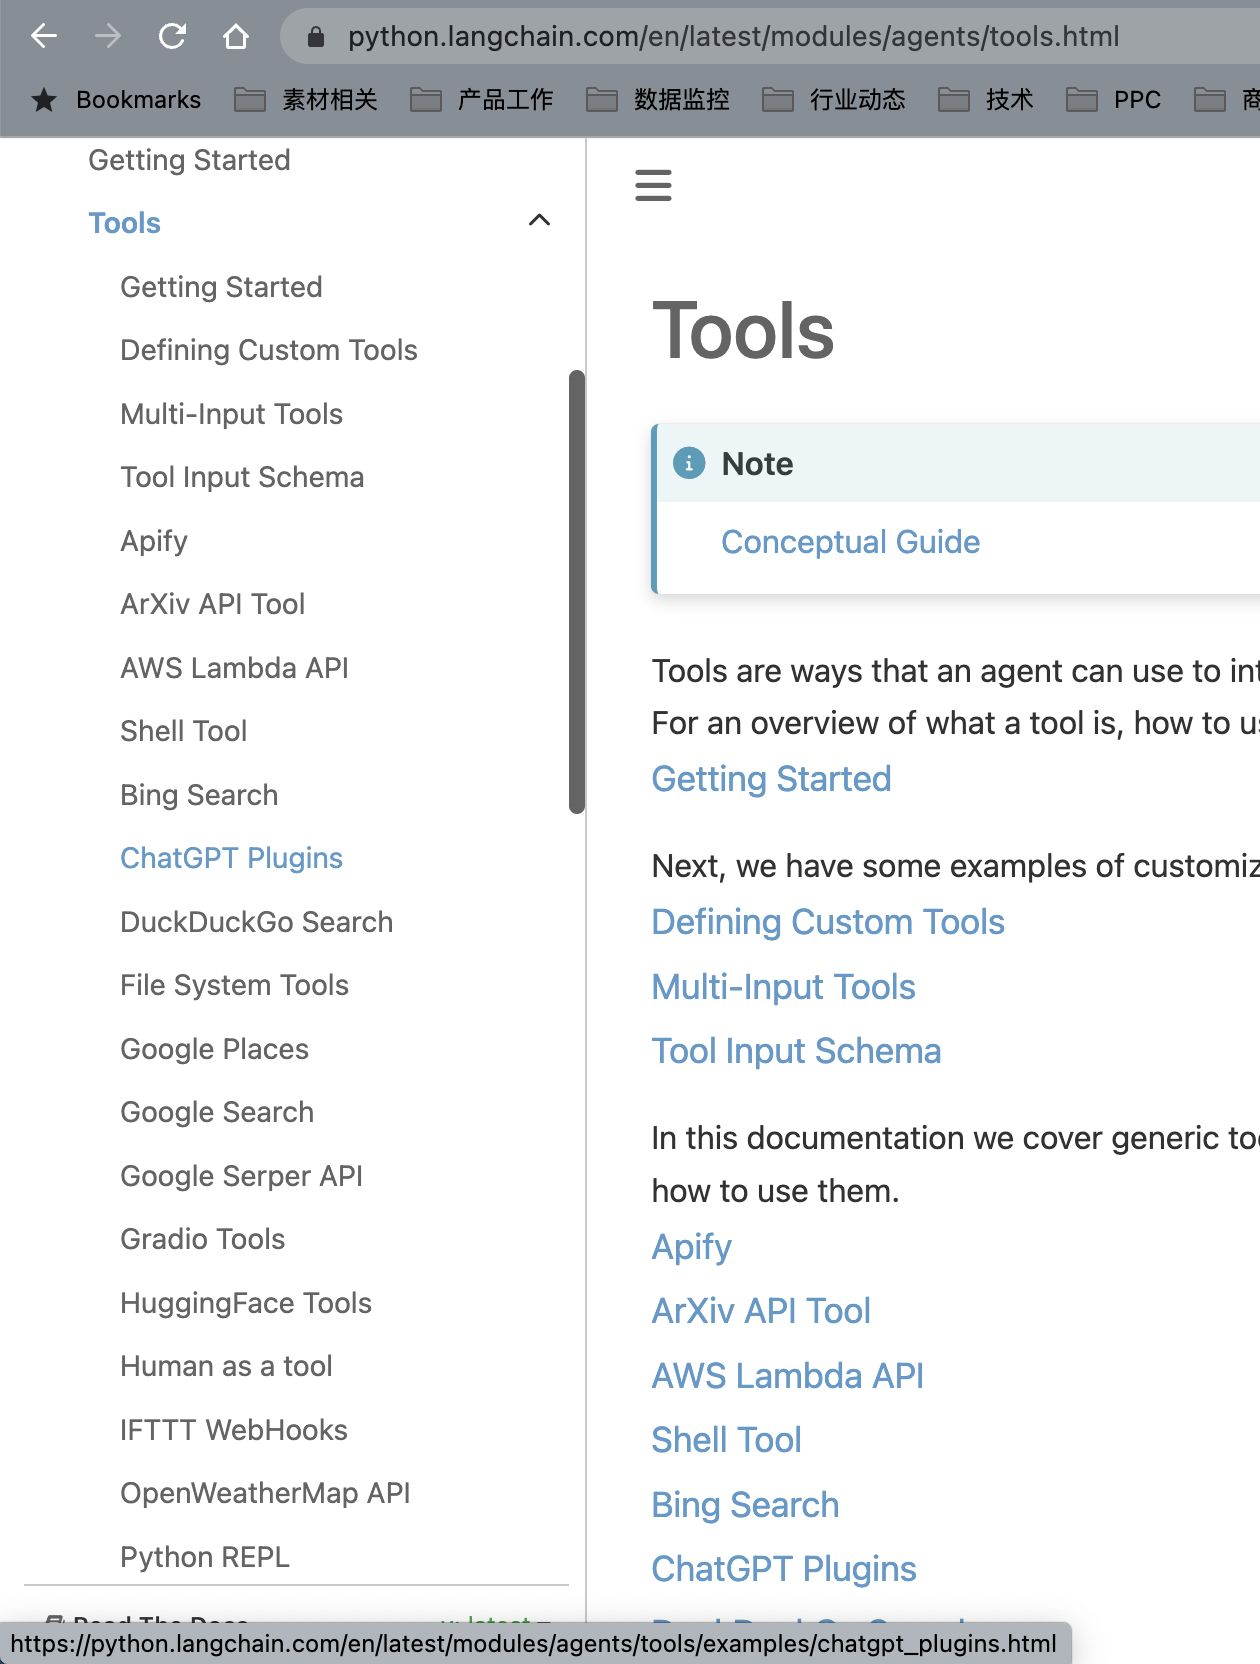Viewport: 1260px width, 1664px height.
Task: Open the PPC bookmark folder
Action: pyautogui.click(x=1114, y=100)
